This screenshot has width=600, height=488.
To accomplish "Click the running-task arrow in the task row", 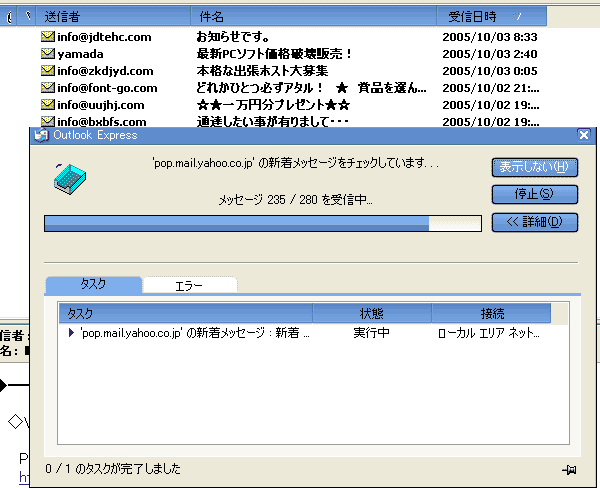I will coord(71,333).
